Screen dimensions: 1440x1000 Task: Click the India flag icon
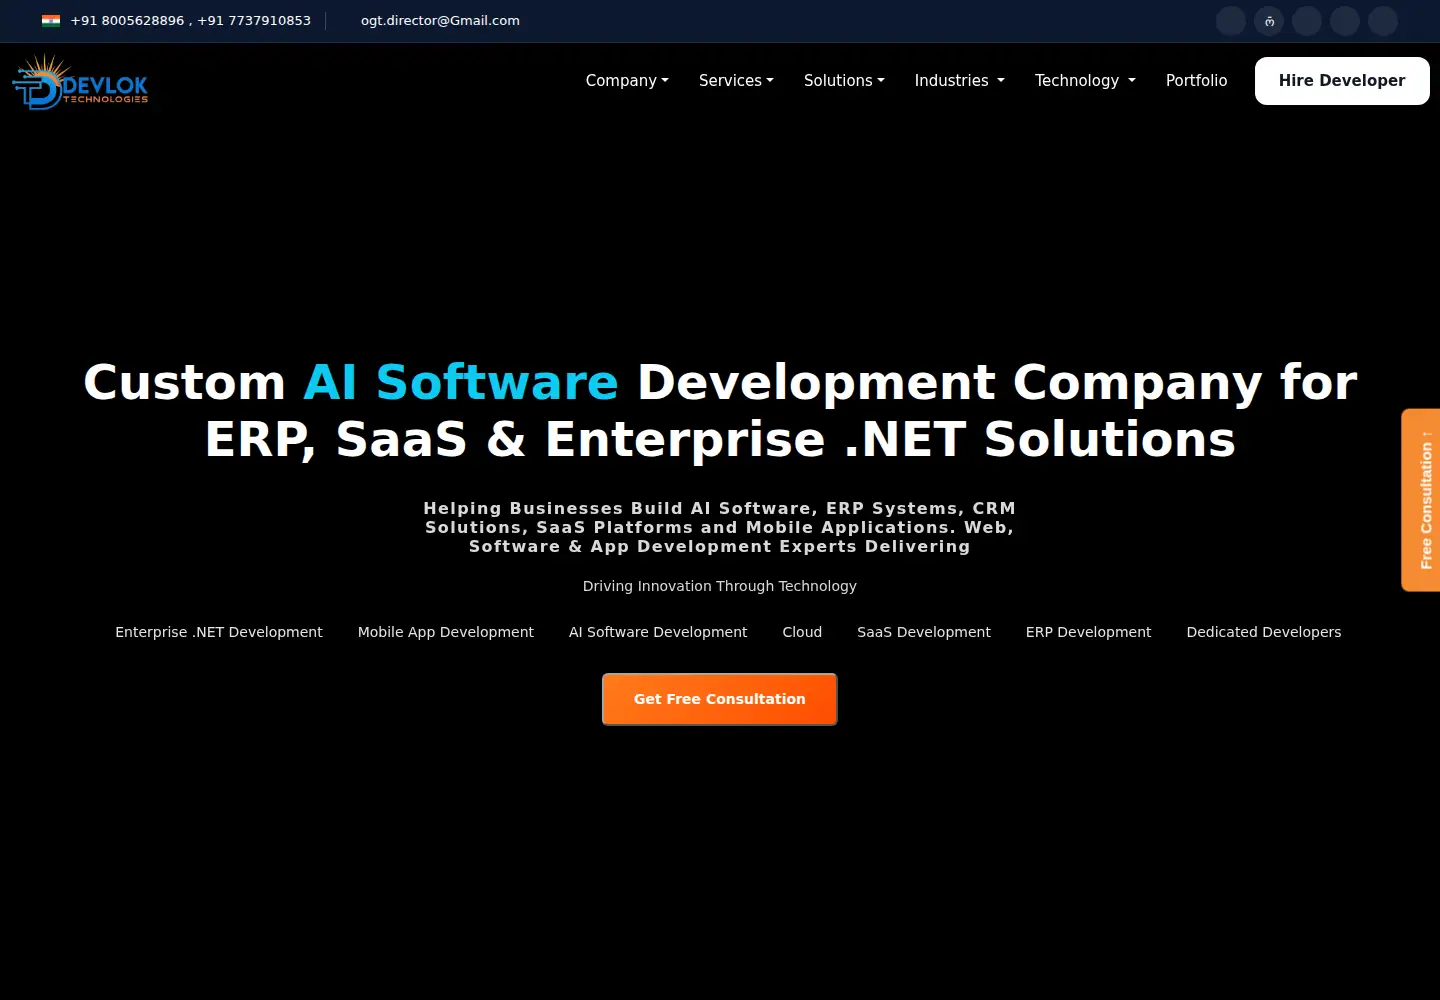pos(51,20)
